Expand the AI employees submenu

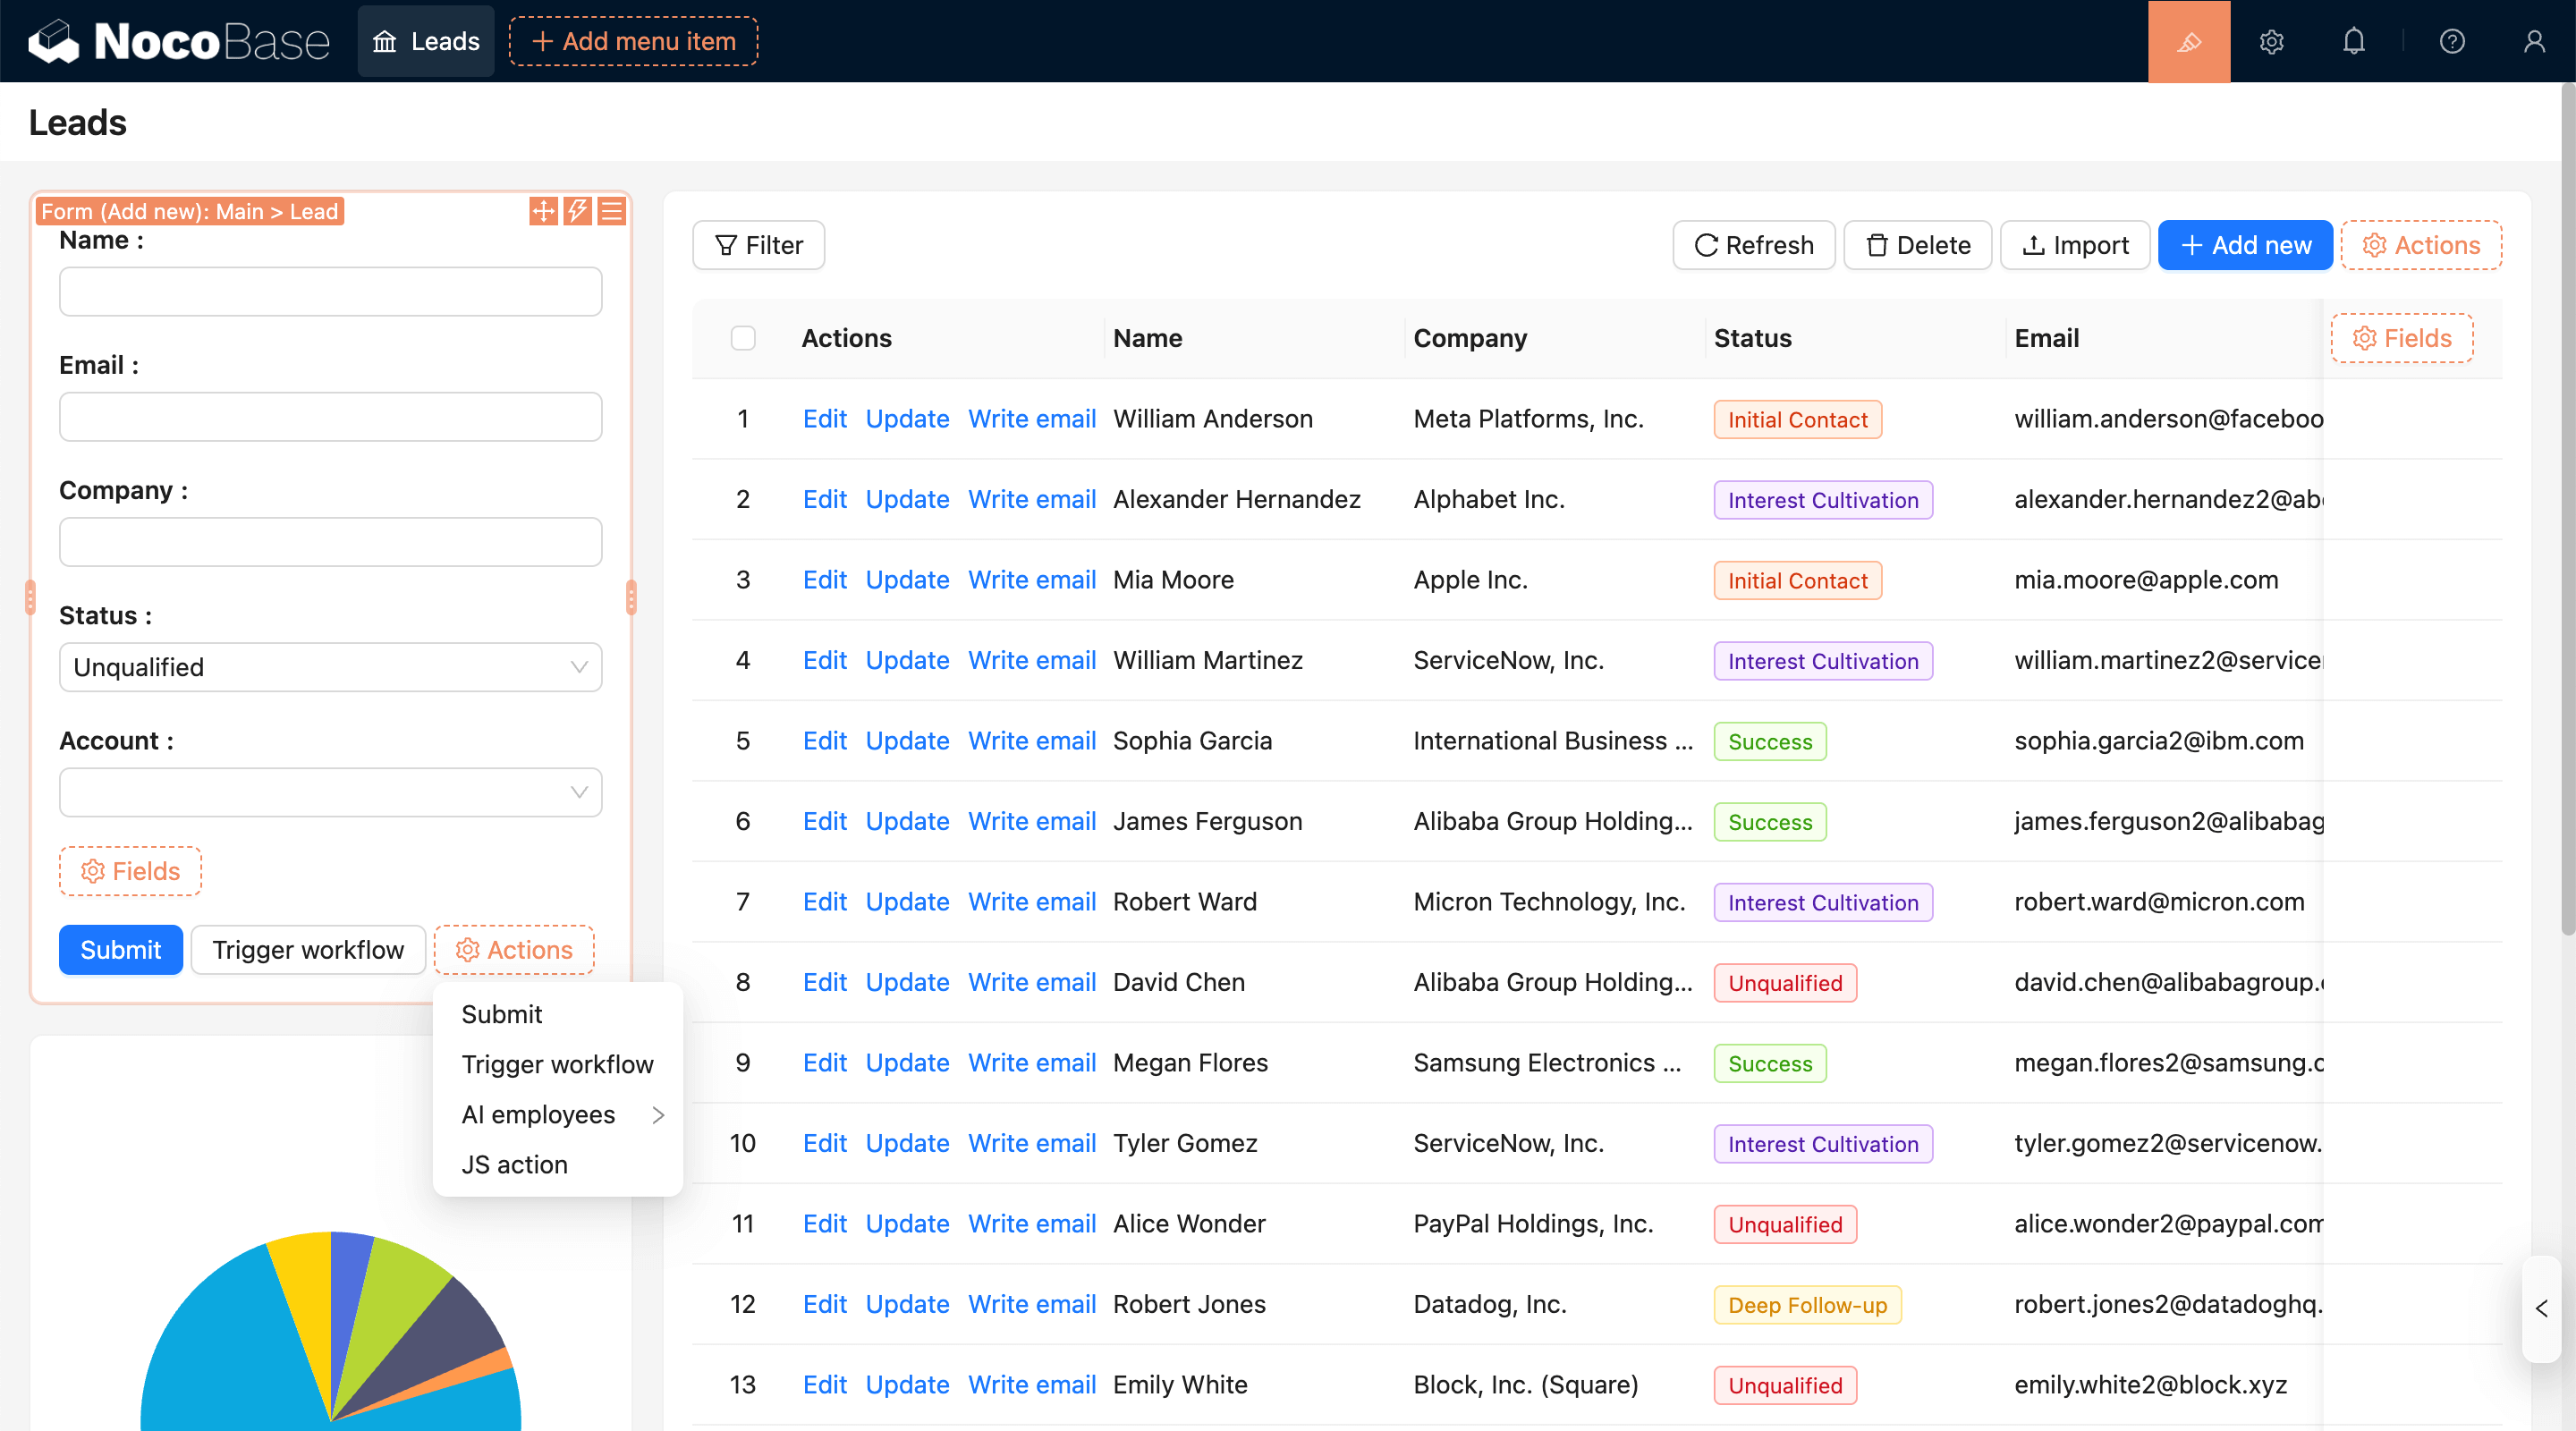click(557, 1114)
